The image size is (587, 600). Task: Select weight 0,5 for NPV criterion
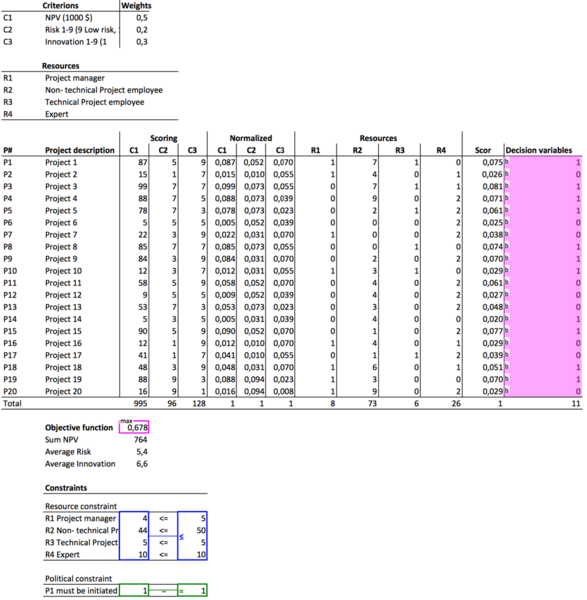(x=142, y=18)
